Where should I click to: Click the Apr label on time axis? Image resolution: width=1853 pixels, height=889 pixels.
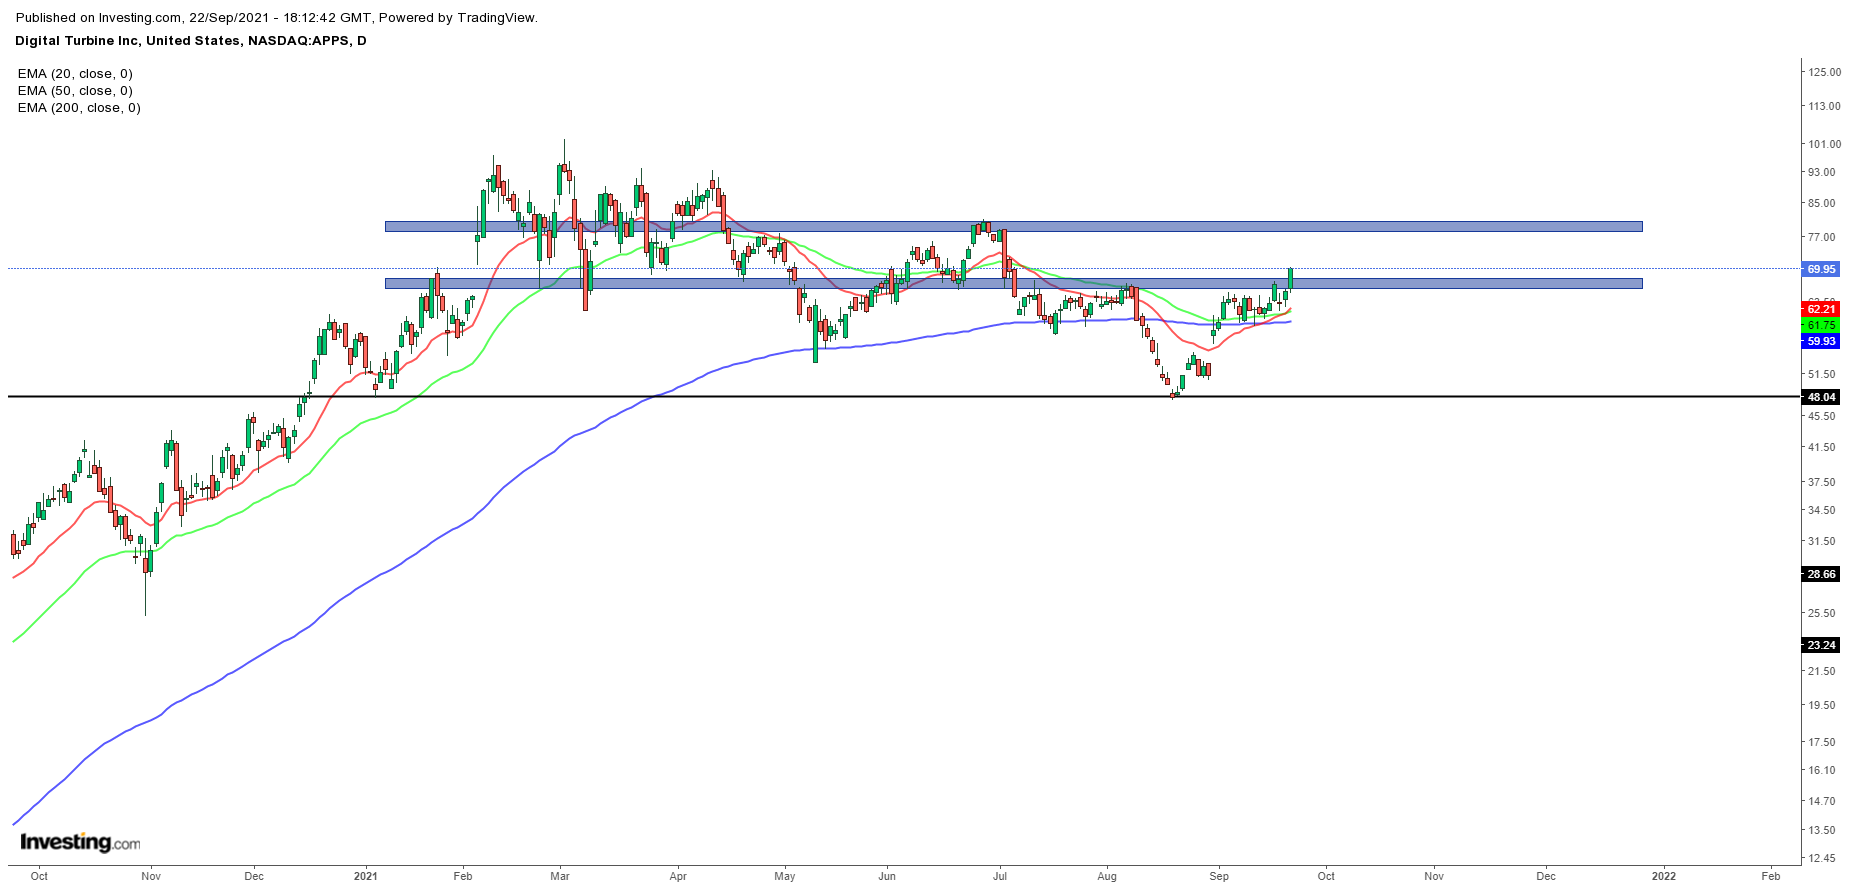tap(678, 876)
